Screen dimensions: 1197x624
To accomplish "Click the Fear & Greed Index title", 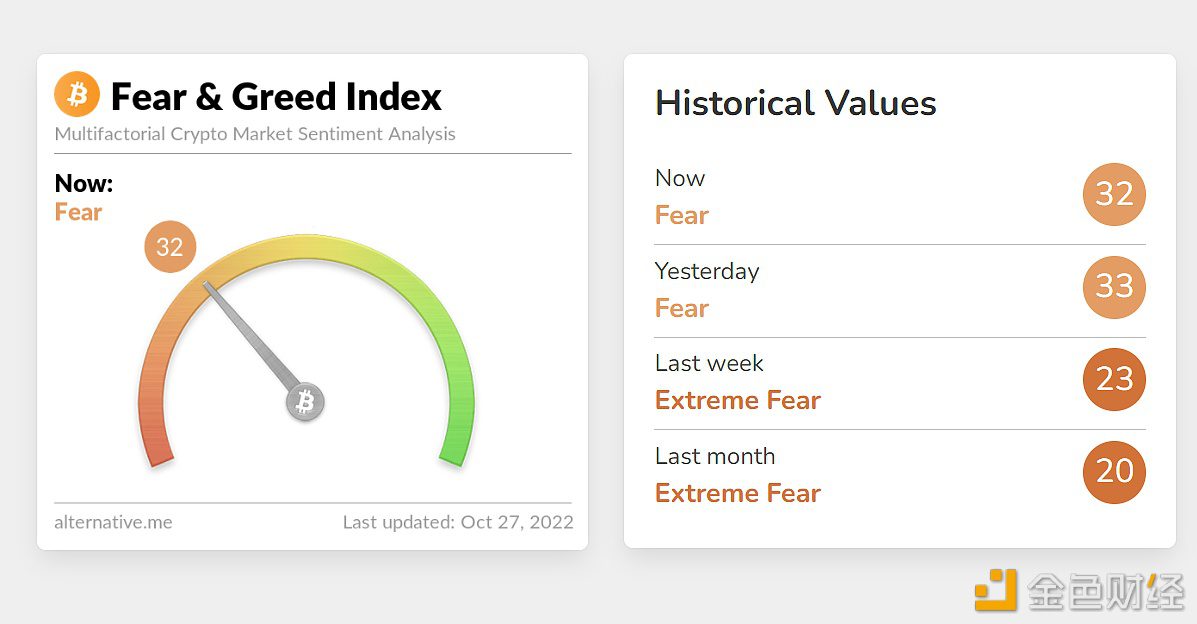I will coord(276,97).
